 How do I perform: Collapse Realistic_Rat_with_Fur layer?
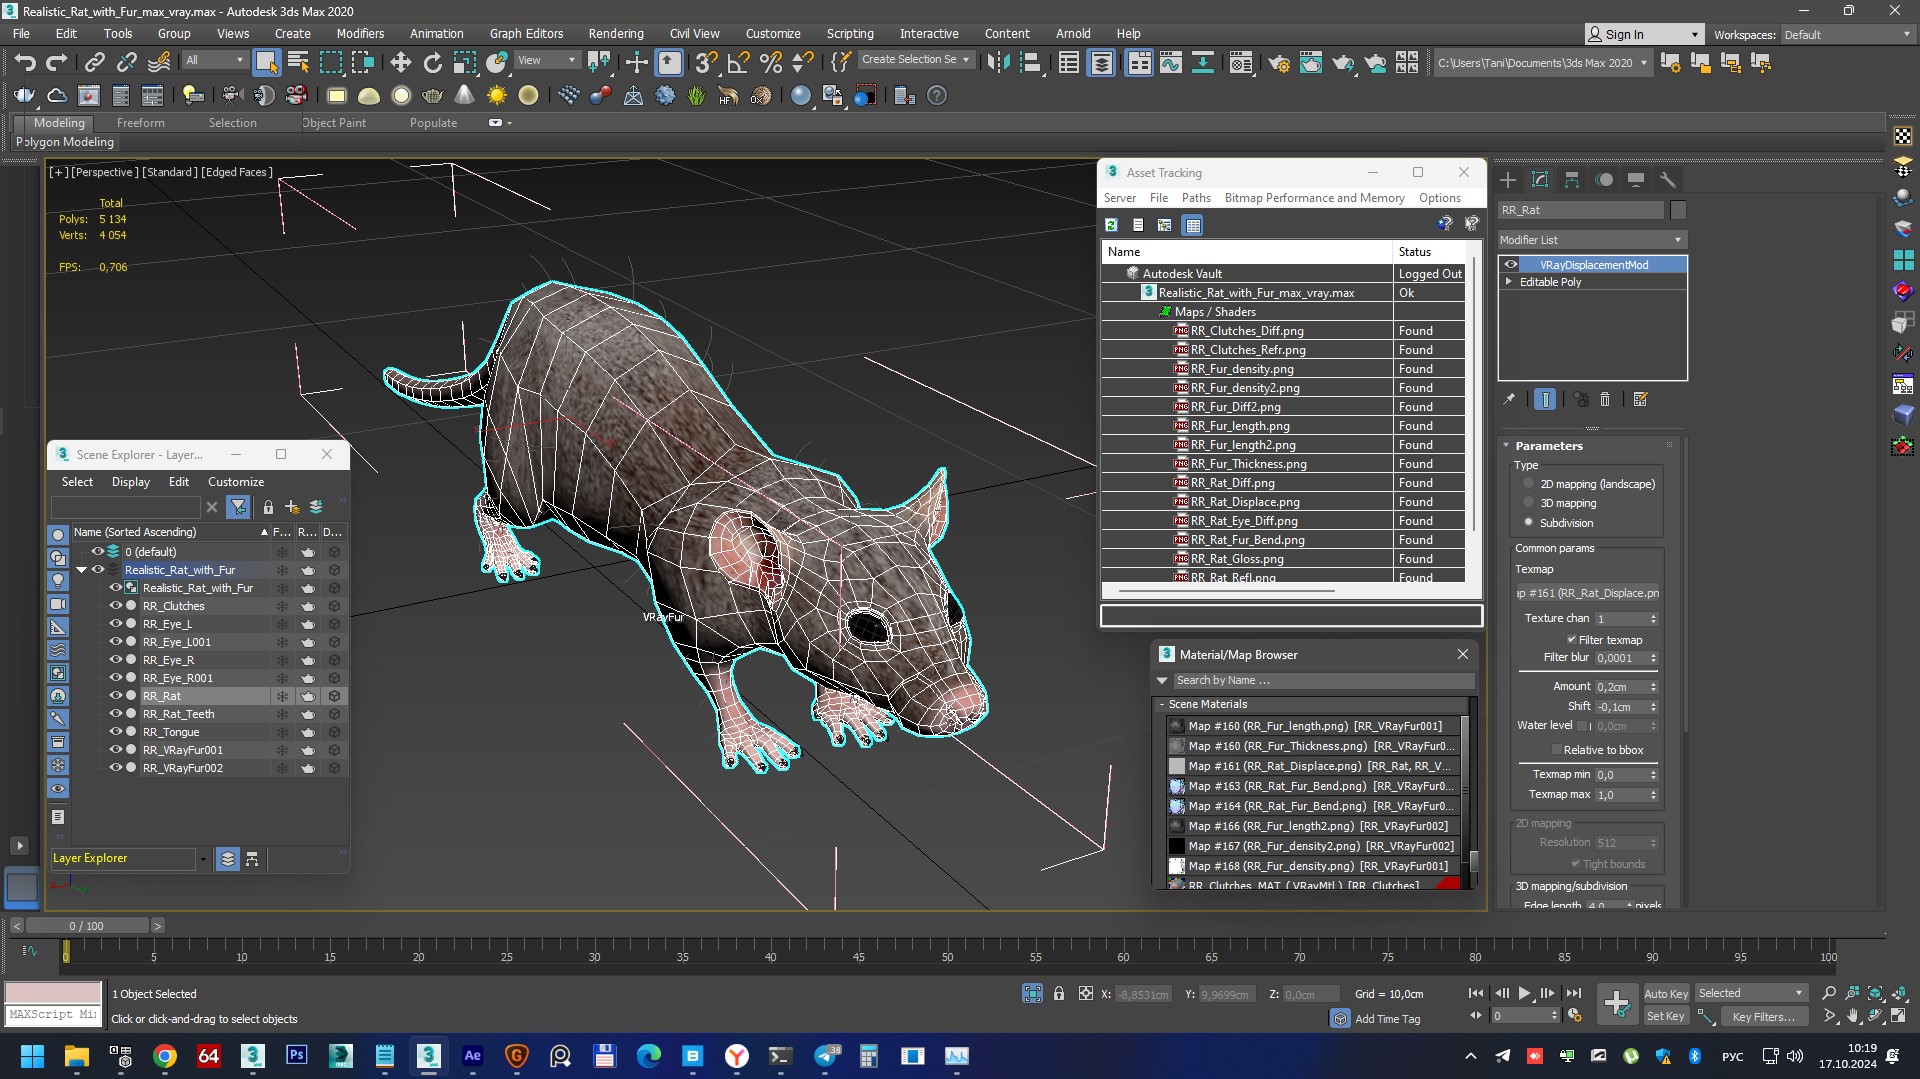pos(82,570)
